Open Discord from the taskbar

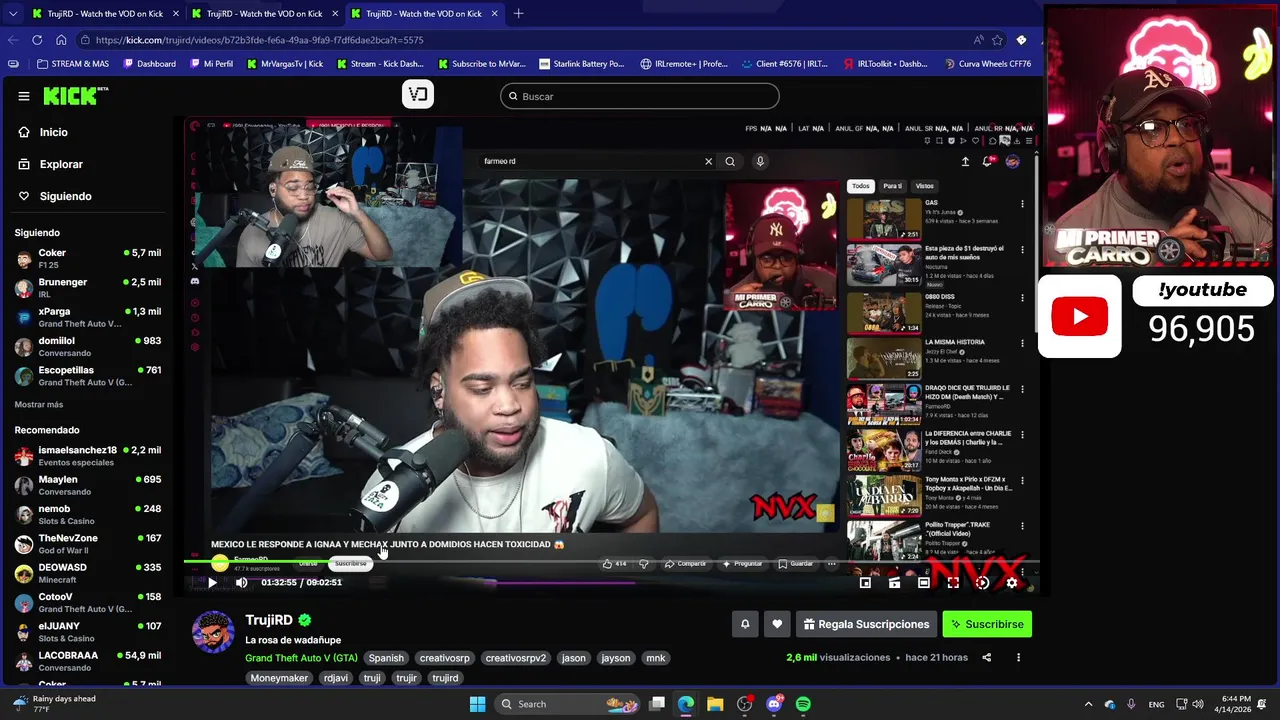coord(774,704)
